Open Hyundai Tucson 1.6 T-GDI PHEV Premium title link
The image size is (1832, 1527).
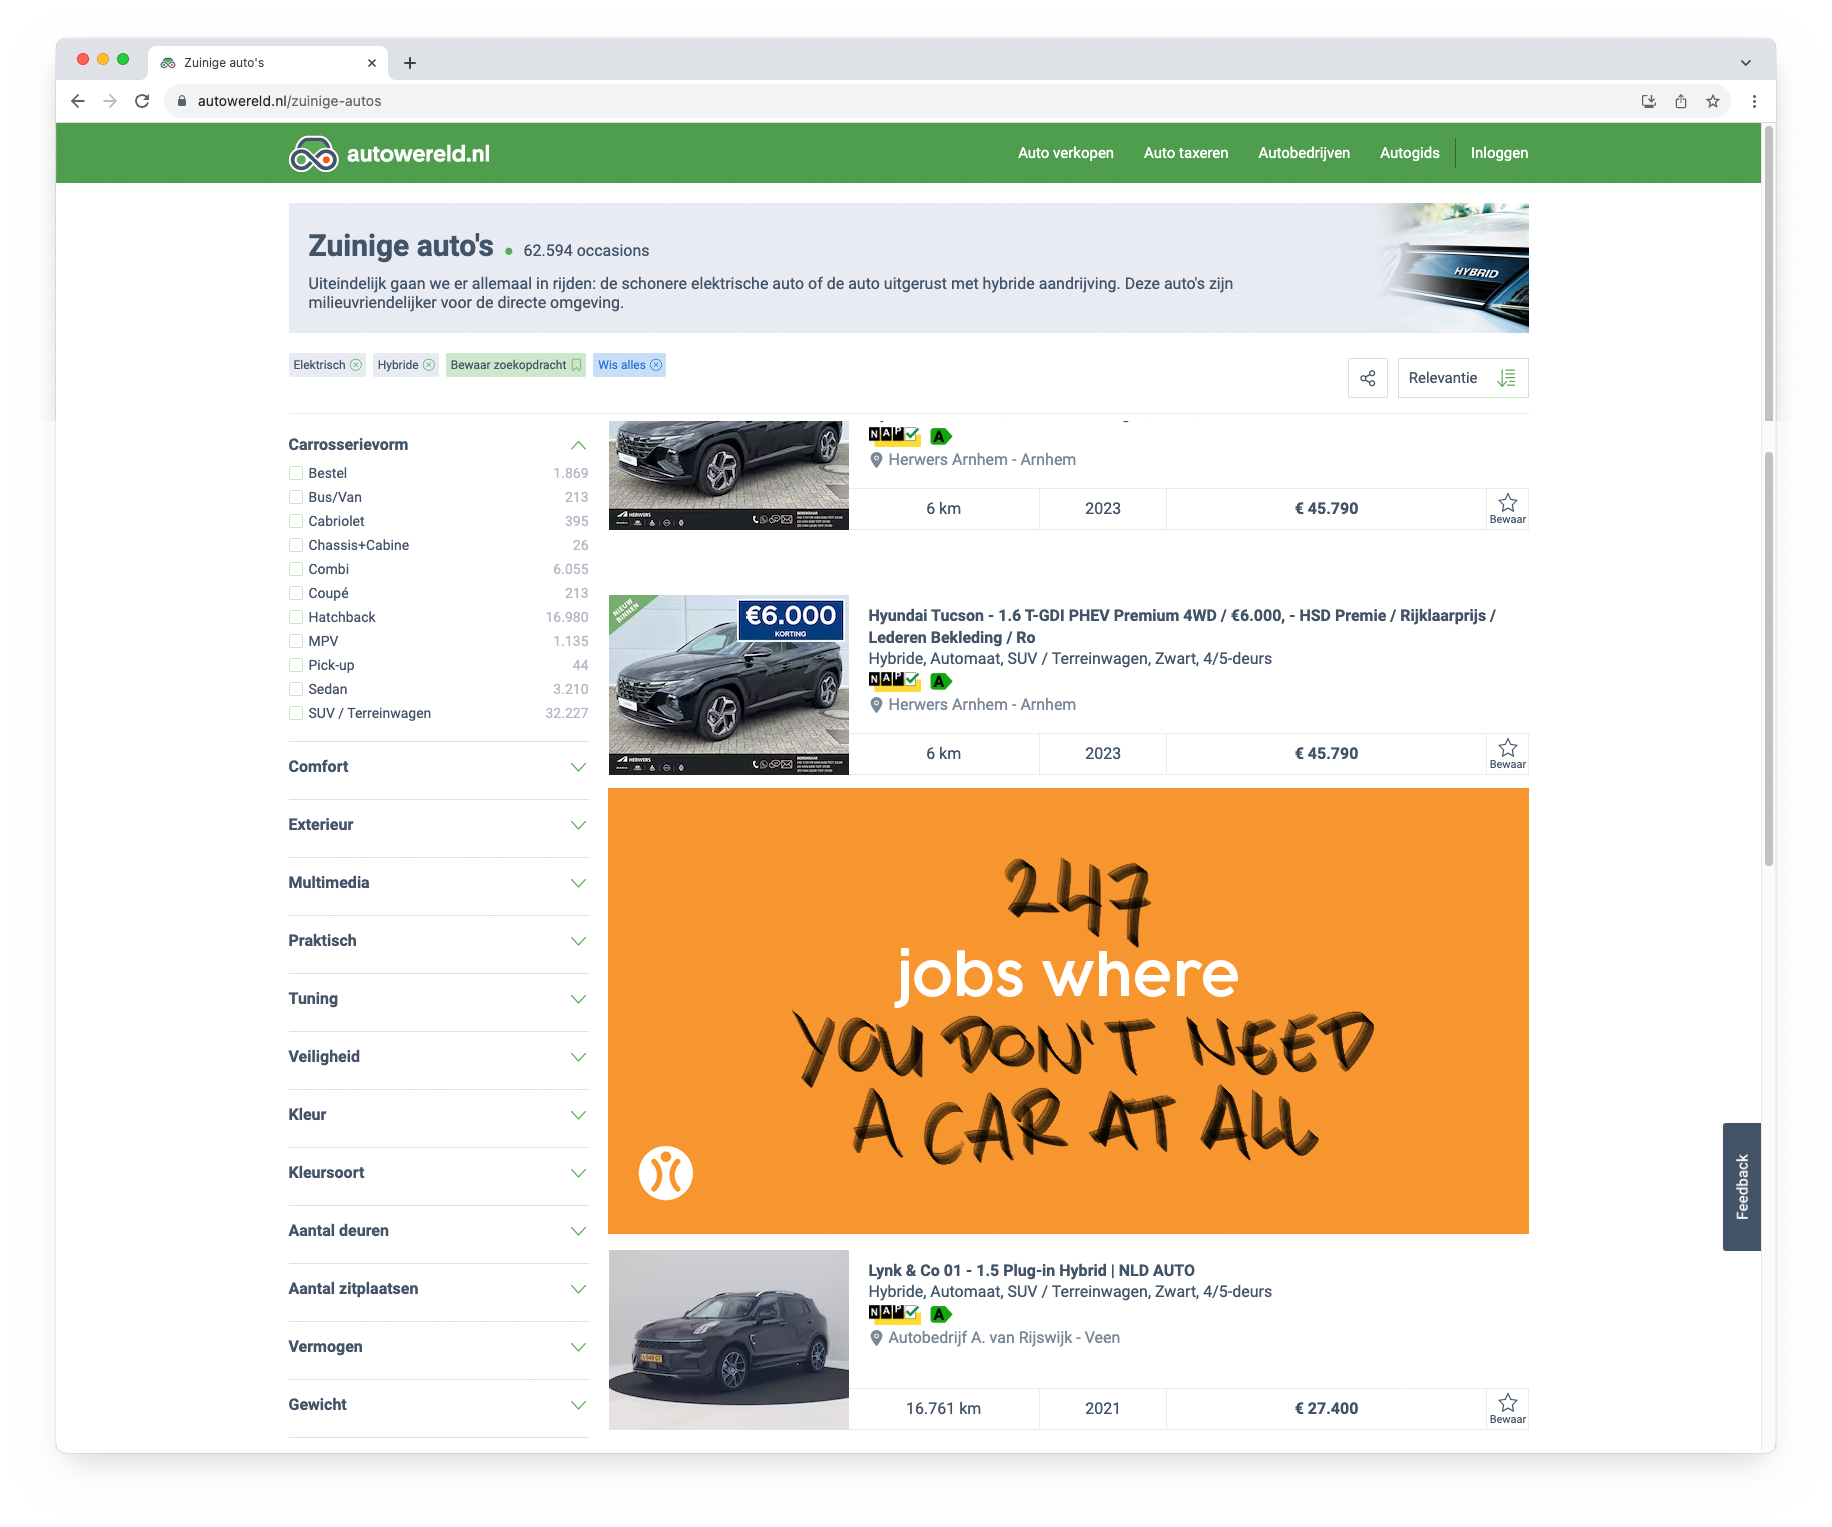[x=1181, y=626]
